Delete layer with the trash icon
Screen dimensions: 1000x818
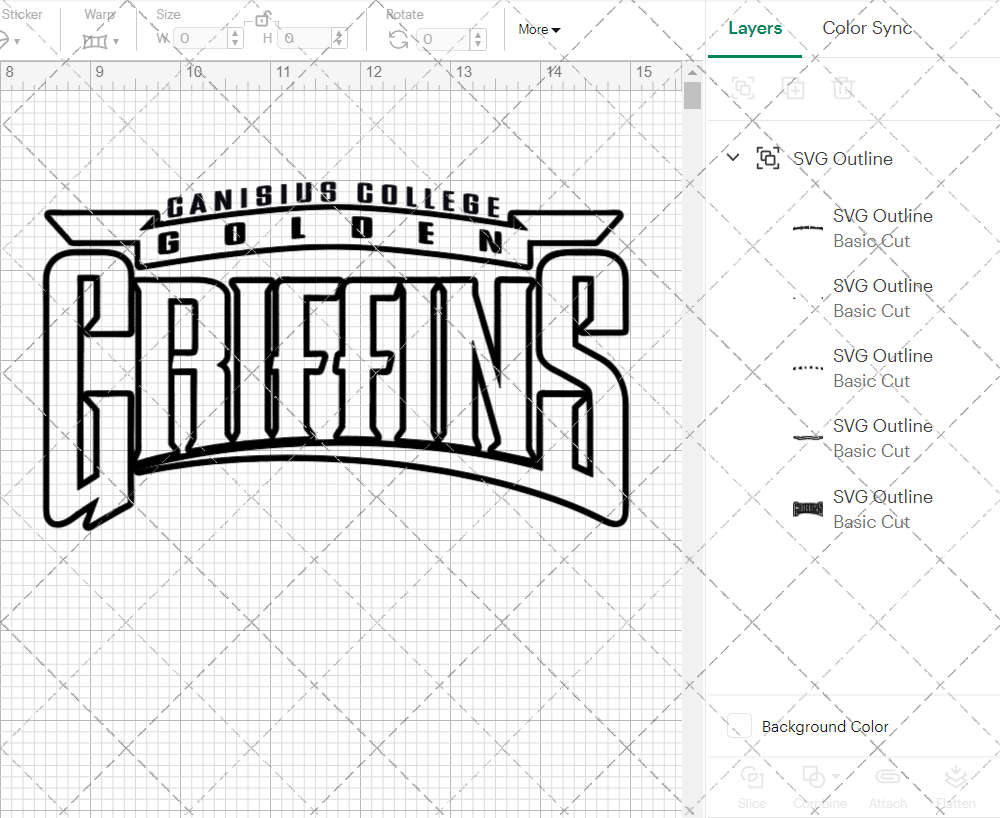(x=843, y=88)
